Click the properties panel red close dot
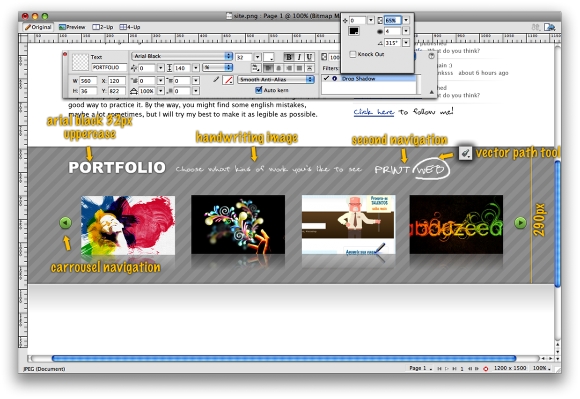Viewport: 580px width, 399px height. (65, 54)
